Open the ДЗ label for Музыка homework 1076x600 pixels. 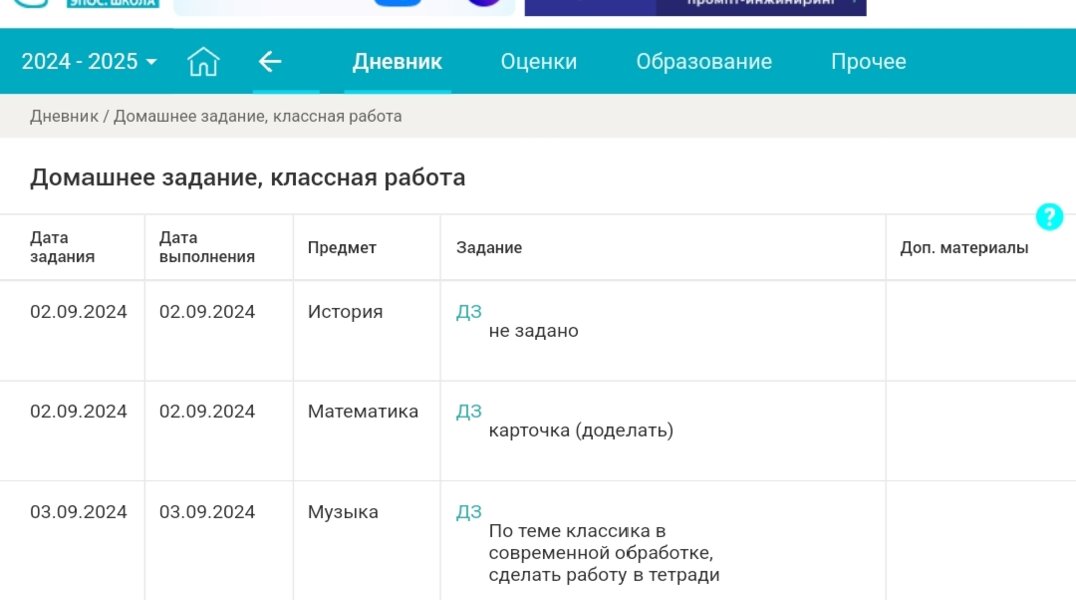coord(471,511)
